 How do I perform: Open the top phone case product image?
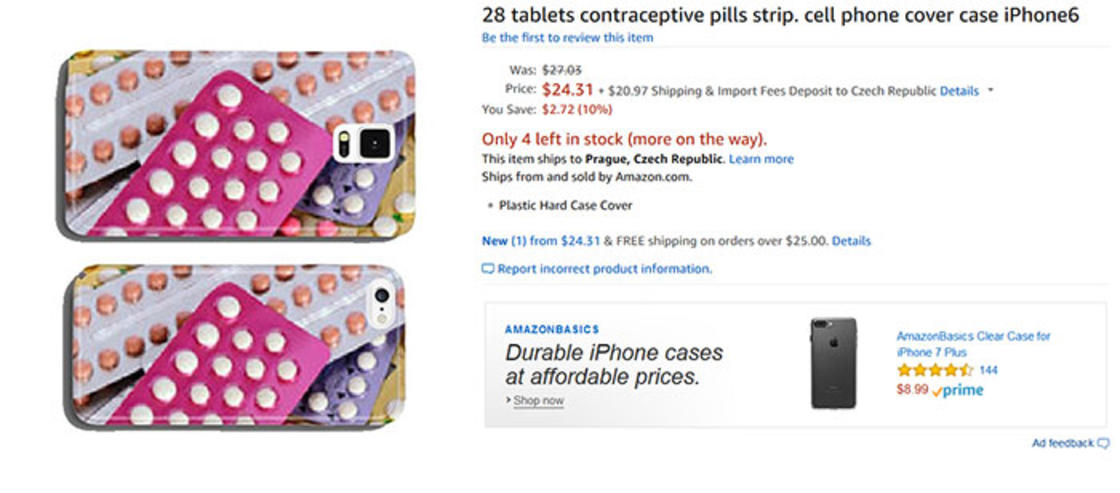236,145
